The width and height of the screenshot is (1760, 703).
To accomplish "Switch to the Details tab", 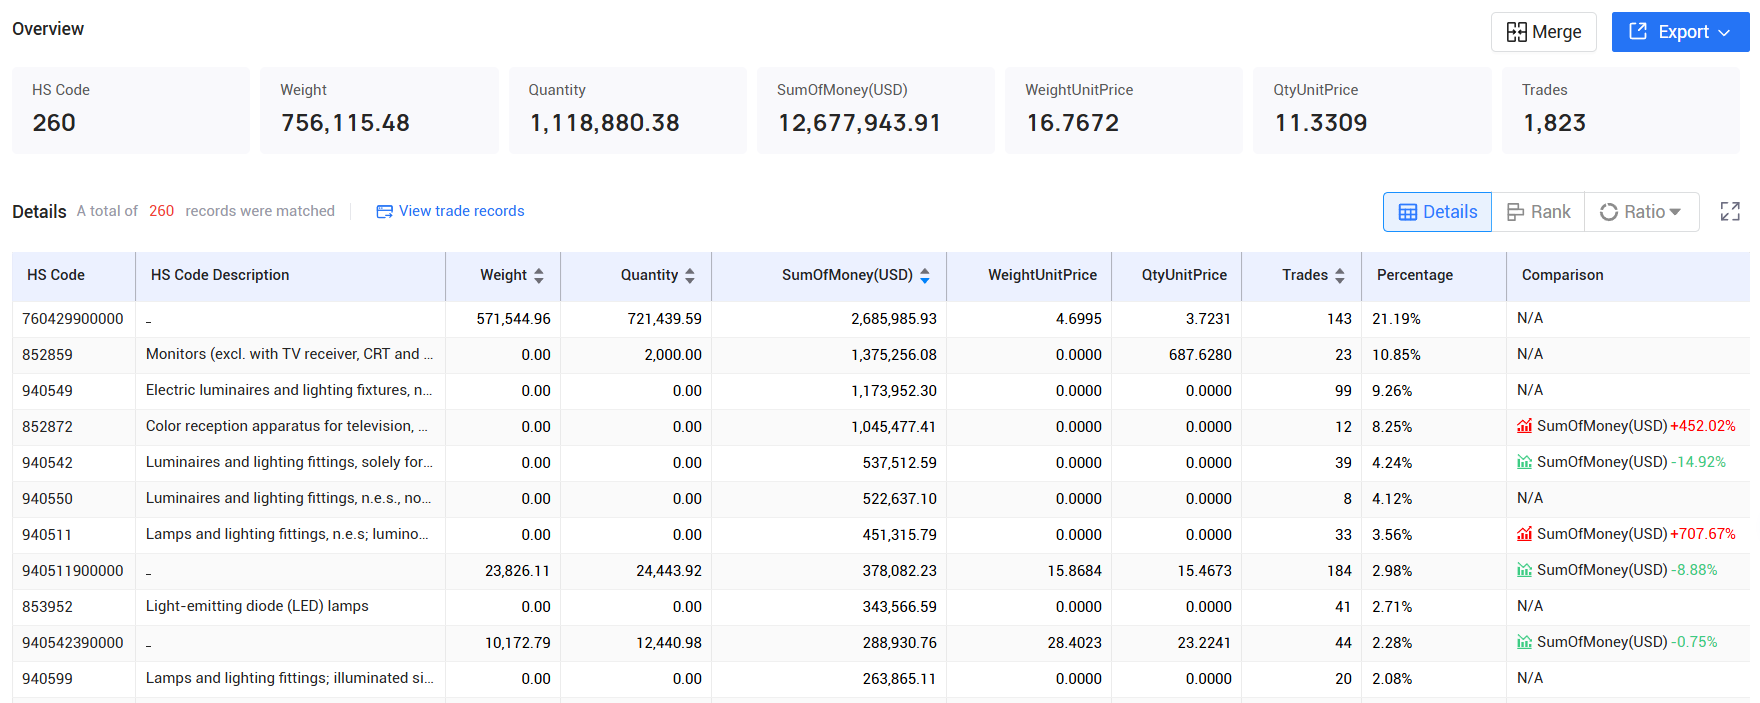I will coord(1437,212).
